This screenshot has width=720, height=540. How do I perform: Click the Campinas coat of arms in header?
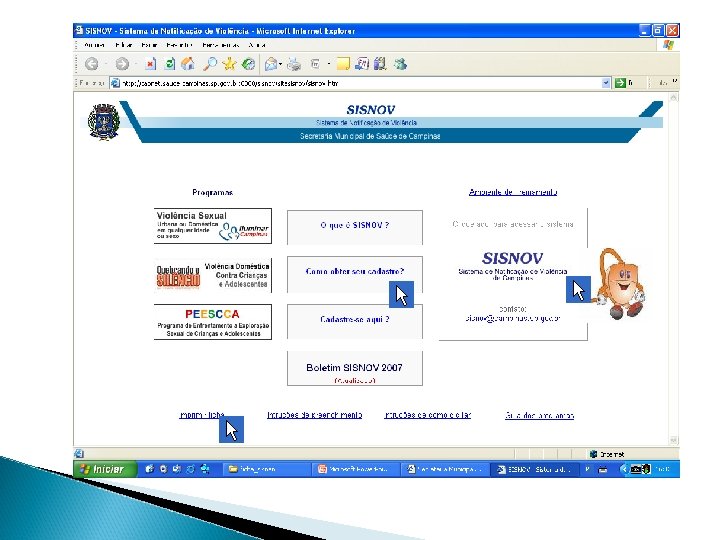pos(104,122)
